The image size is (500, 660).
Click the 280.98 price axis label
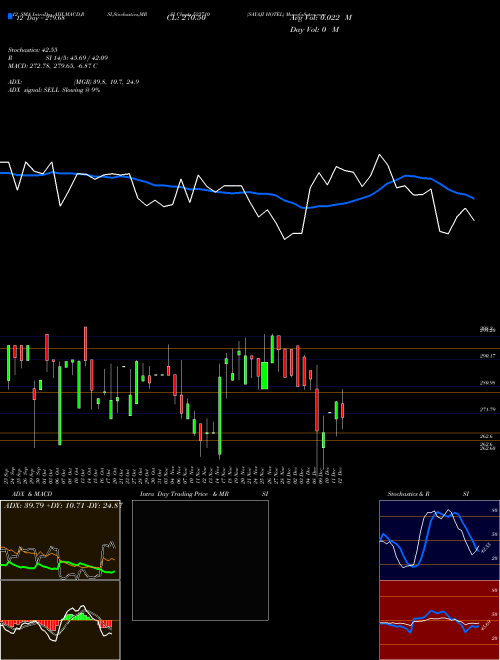[487, 383]
